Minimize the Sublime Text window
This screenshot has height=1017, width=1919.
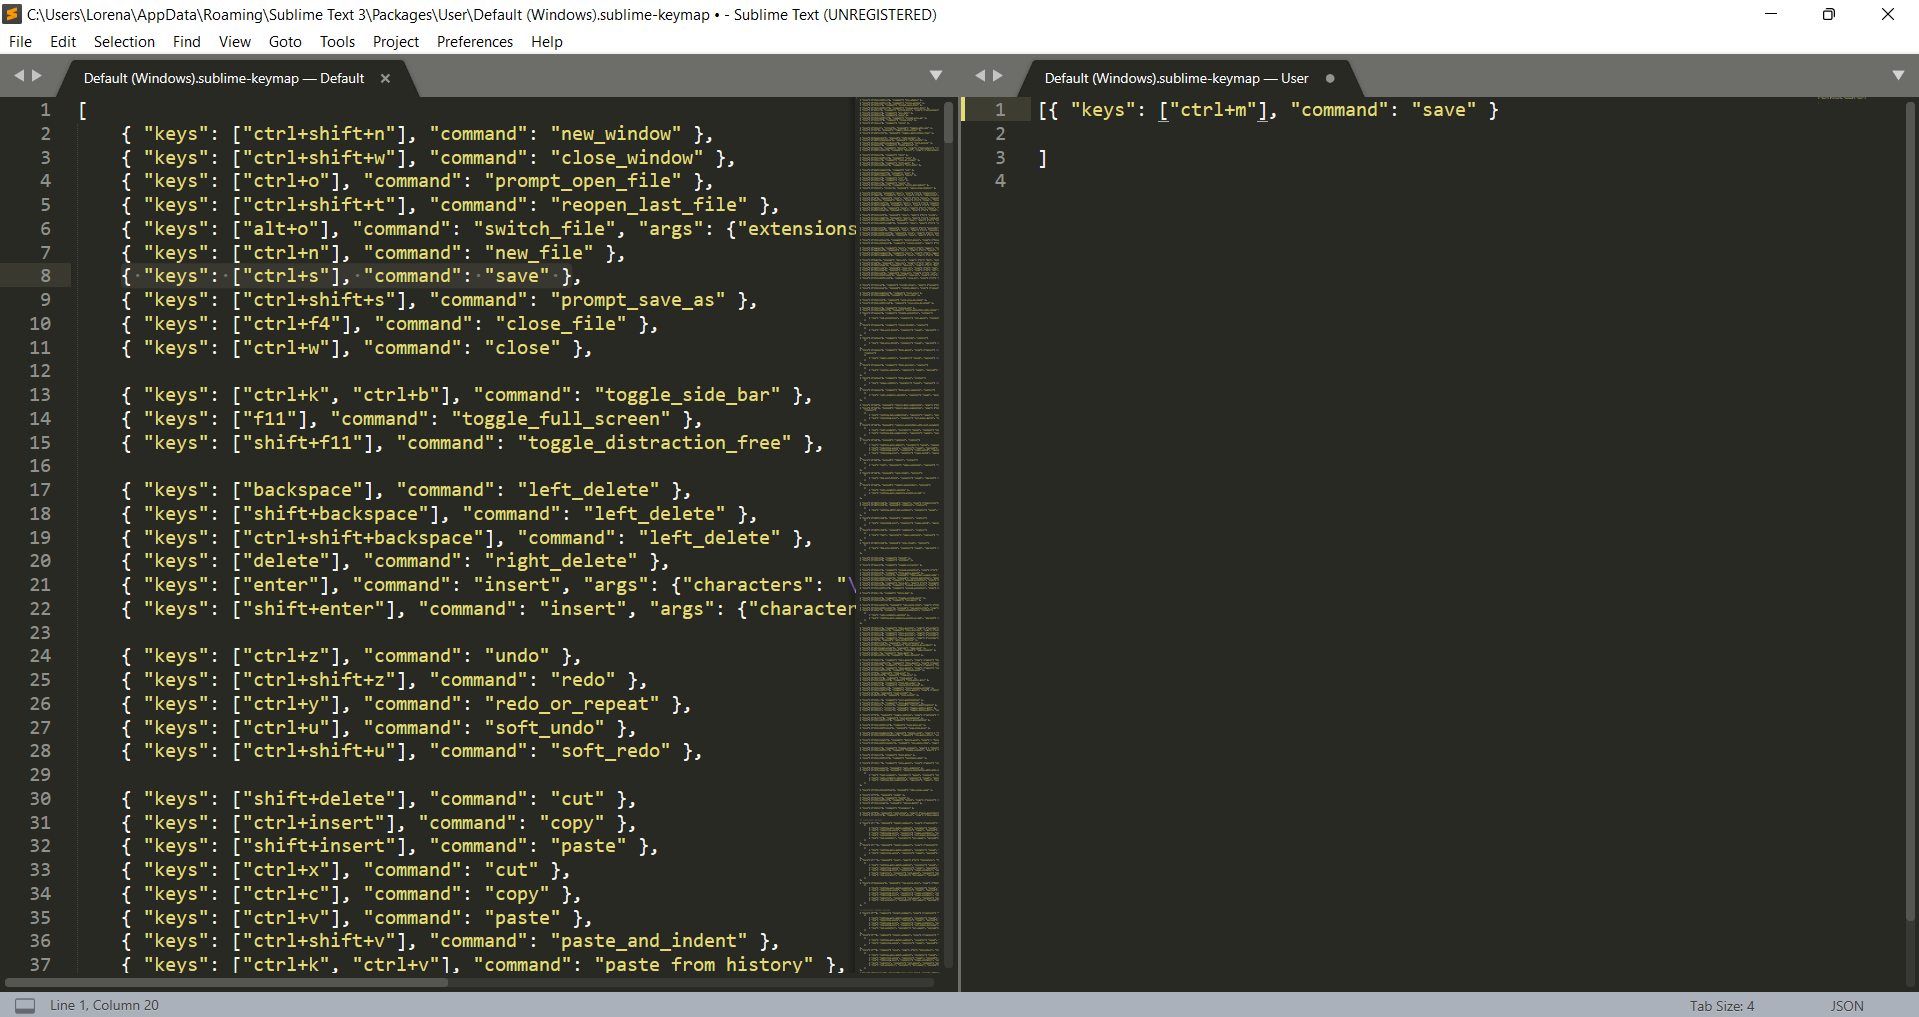(x=1771, y=14)
